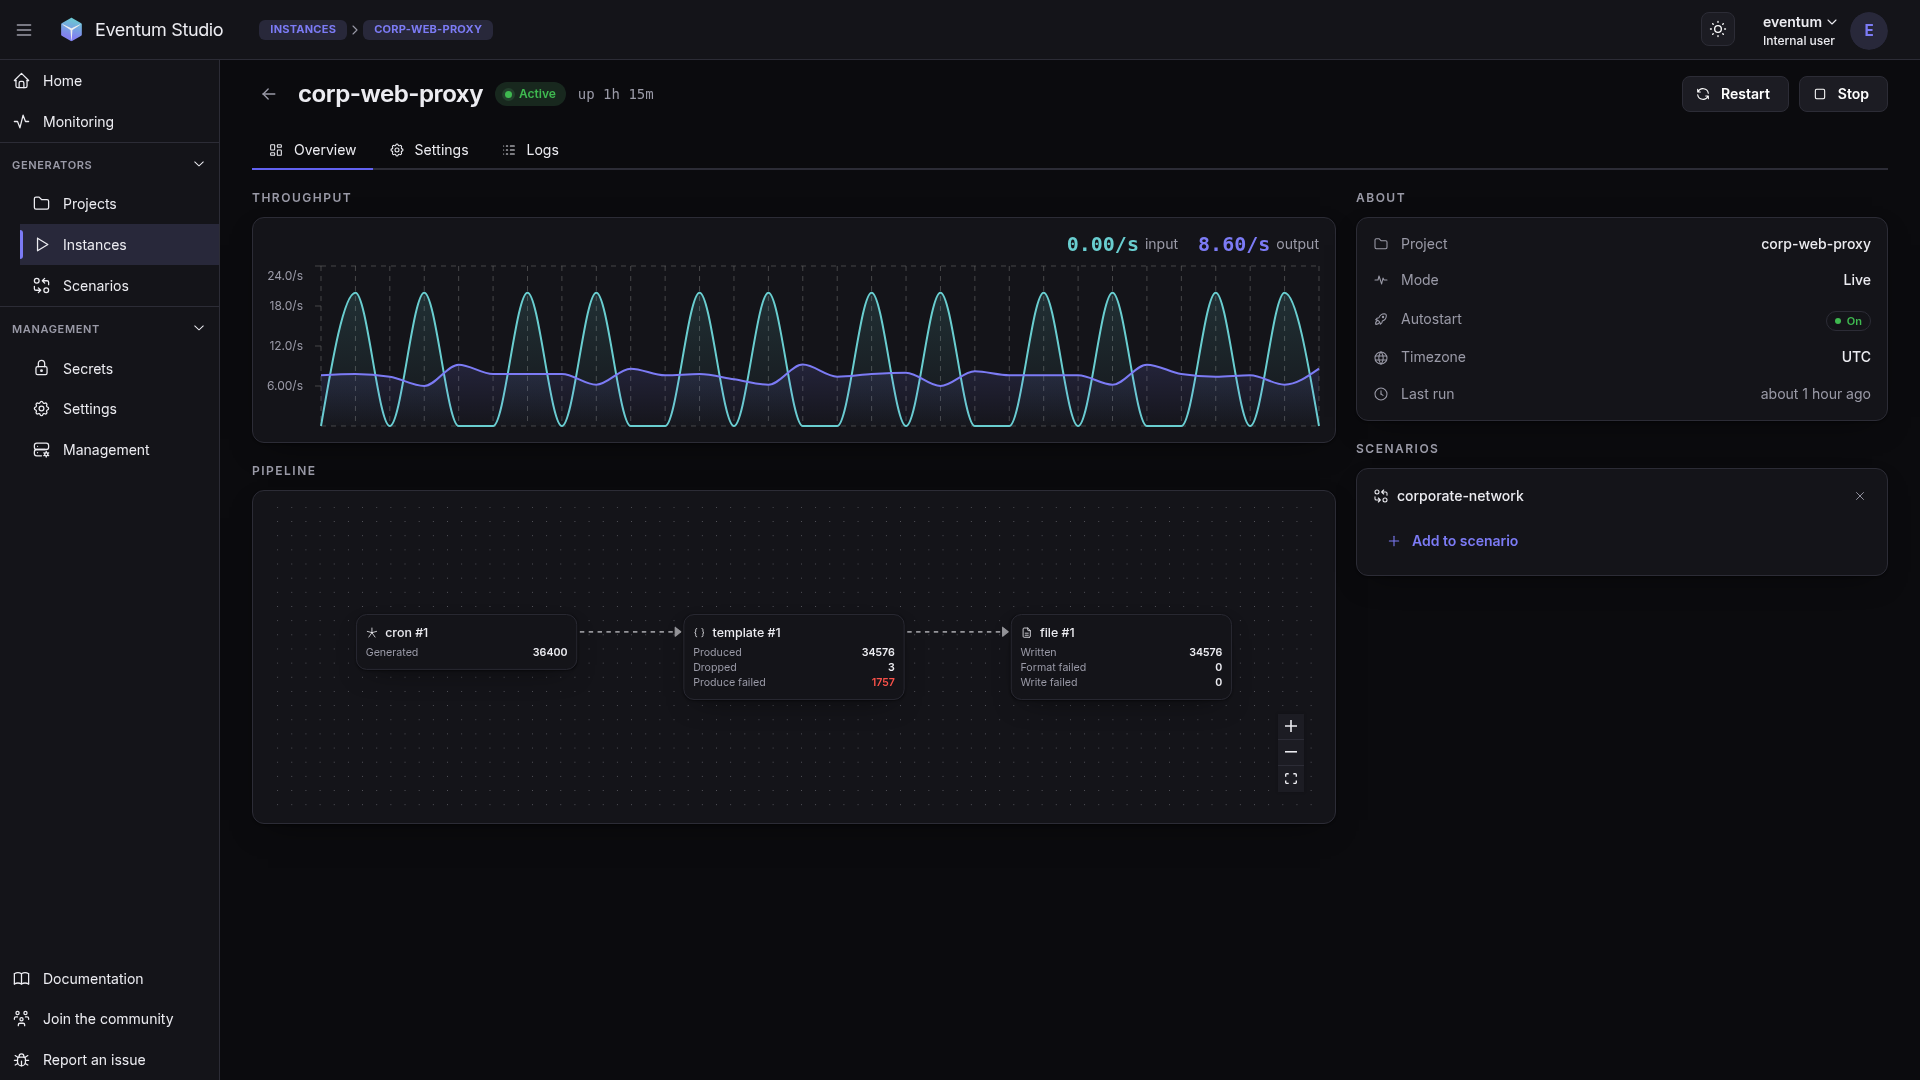Open the E user avatar
This screenshot has width=1920, height=1080.
click(x=1868, y=30)
